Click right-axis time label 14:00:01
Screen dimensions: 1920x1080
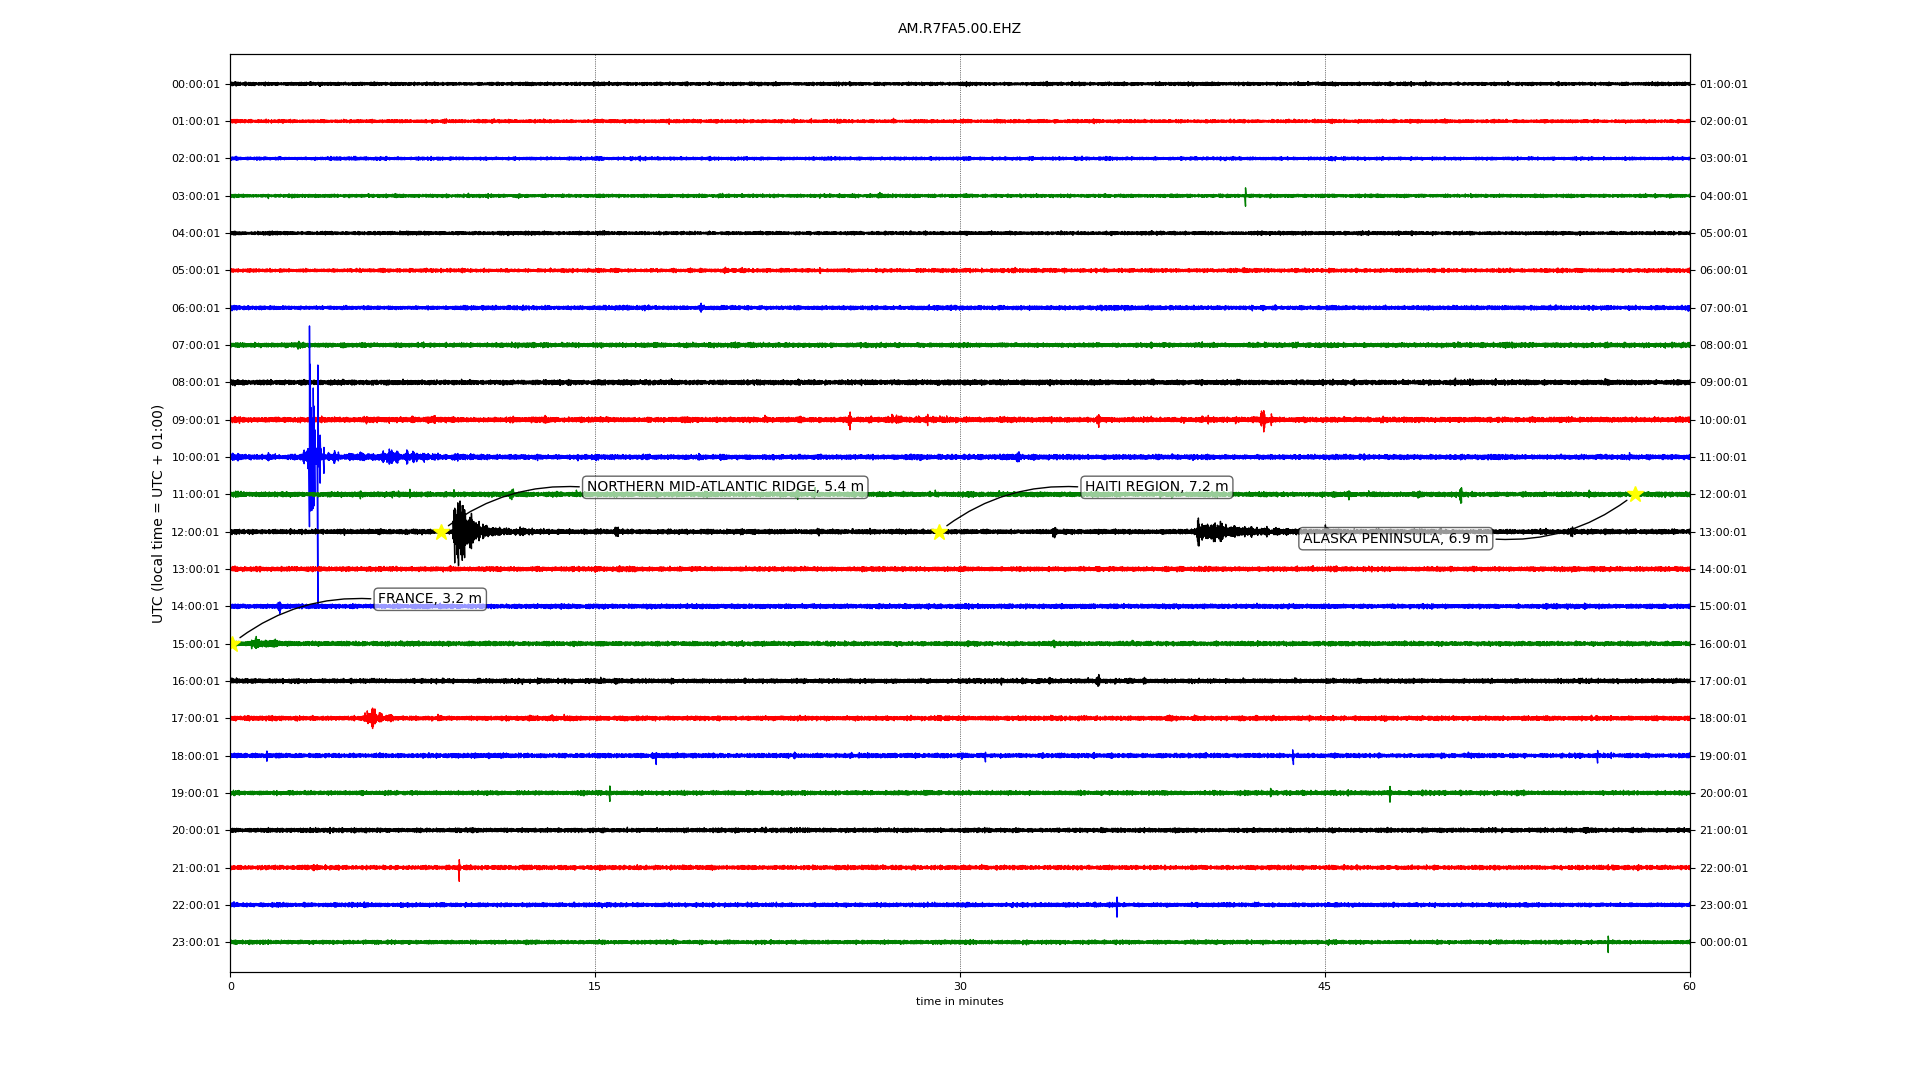coord(1724,570)
